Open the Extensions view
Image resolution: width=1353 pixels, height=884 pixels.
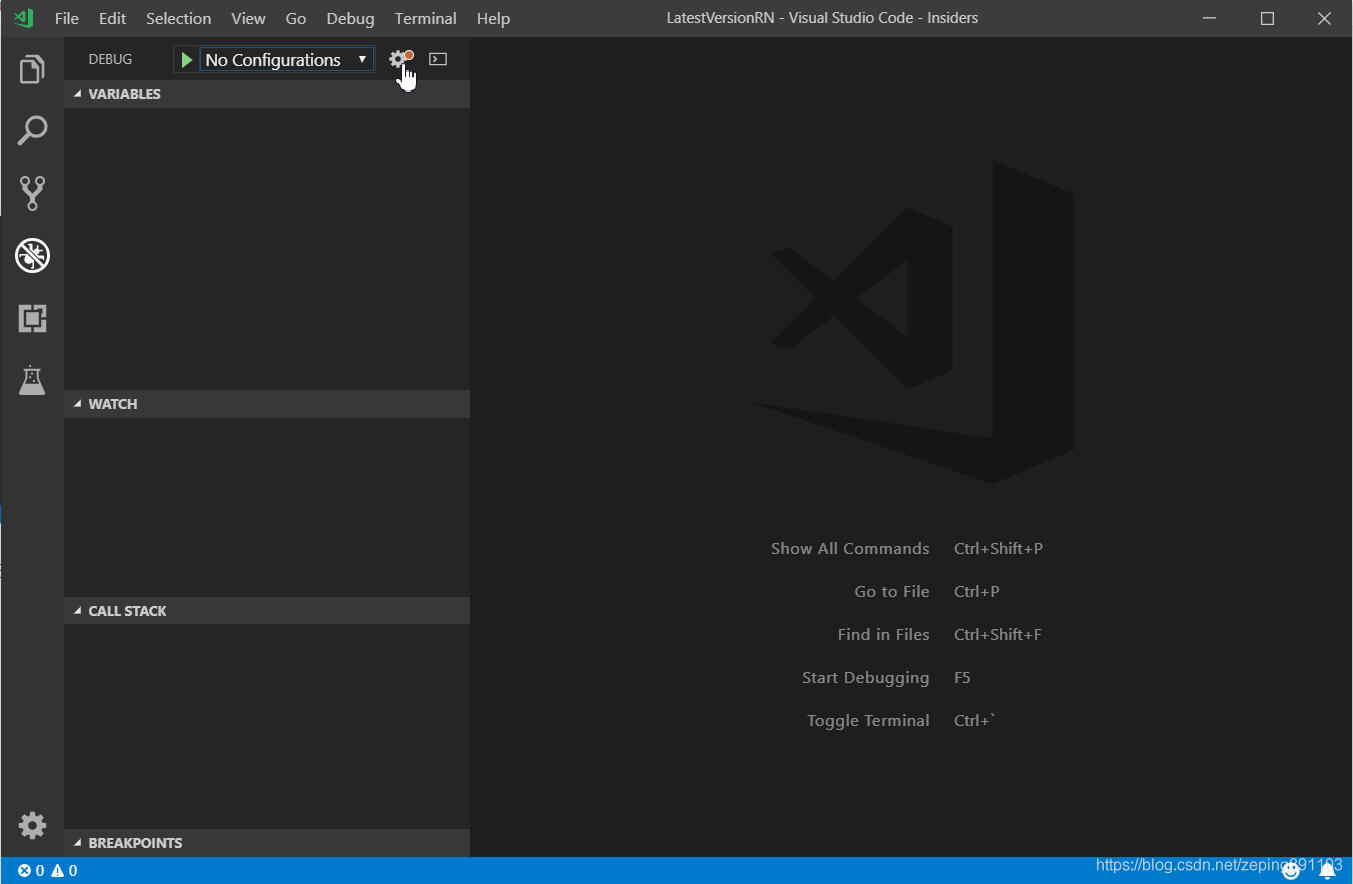32,319
